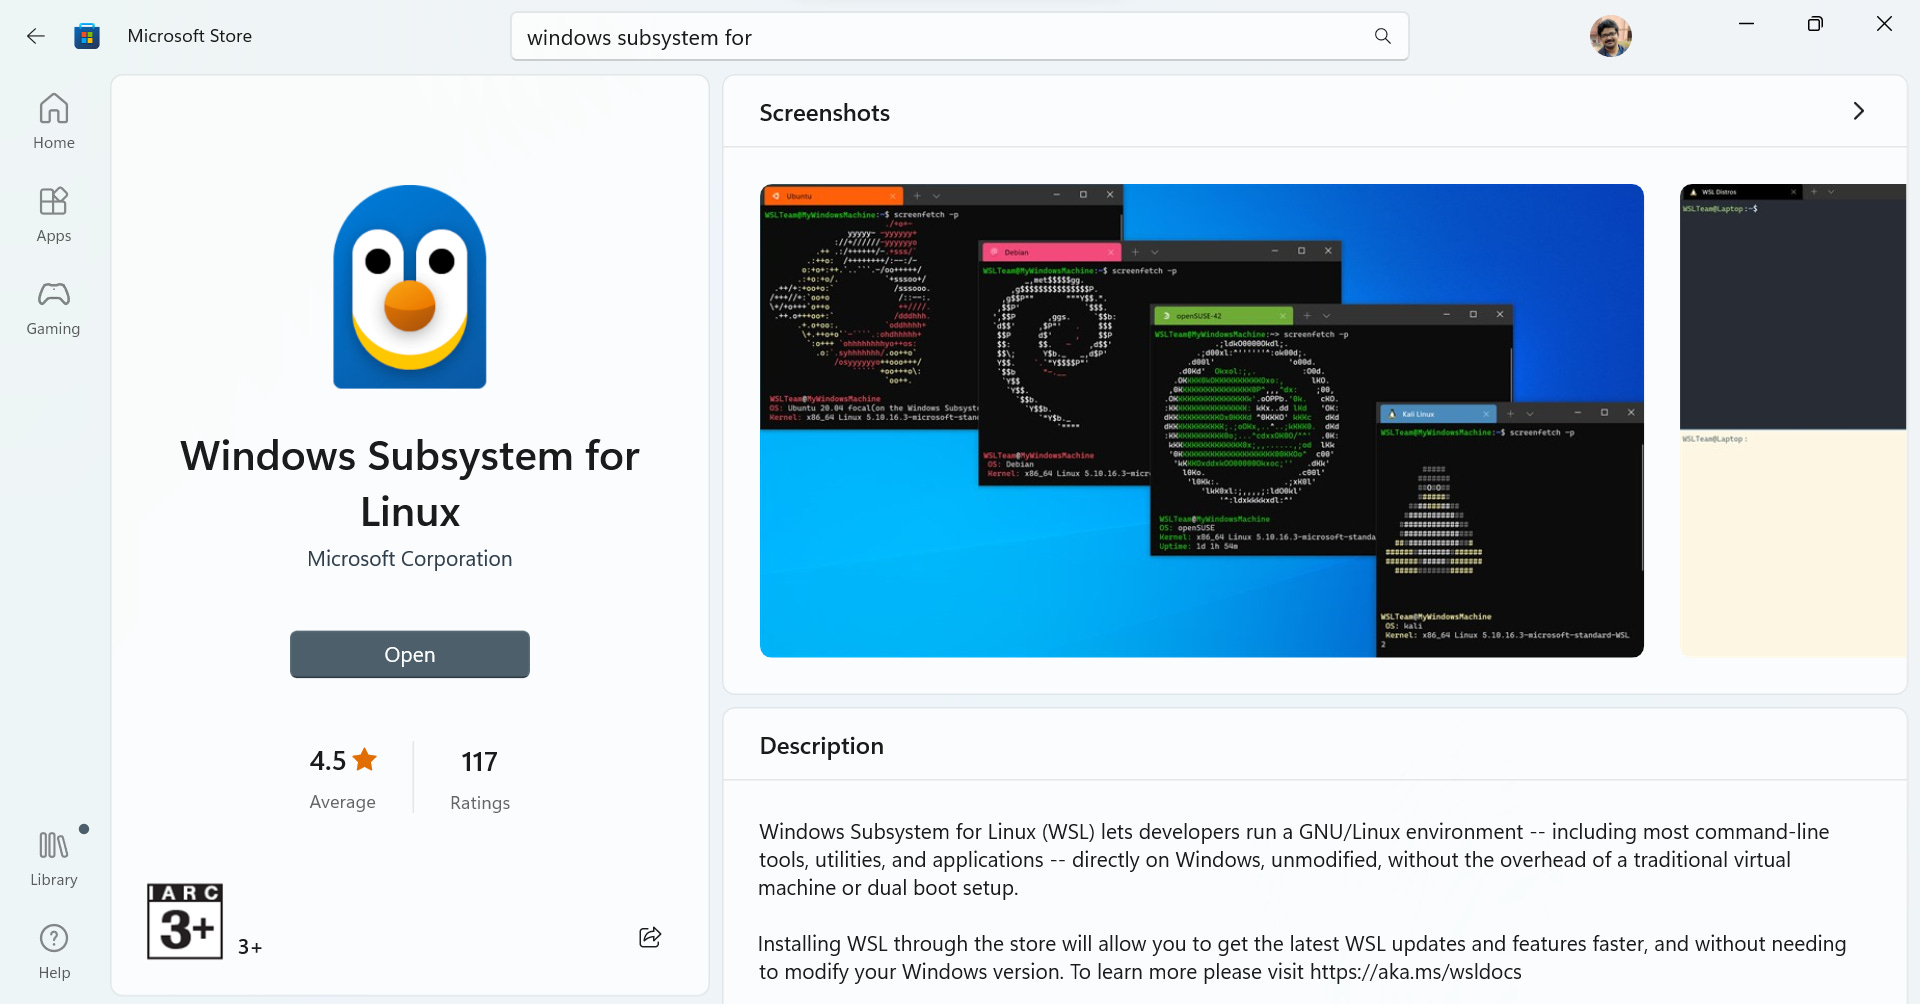The width and height of the screenshot is (1920, 1004).
Task: Select the partially visible WSL Distros screenshot
Action: [1793, 420]
